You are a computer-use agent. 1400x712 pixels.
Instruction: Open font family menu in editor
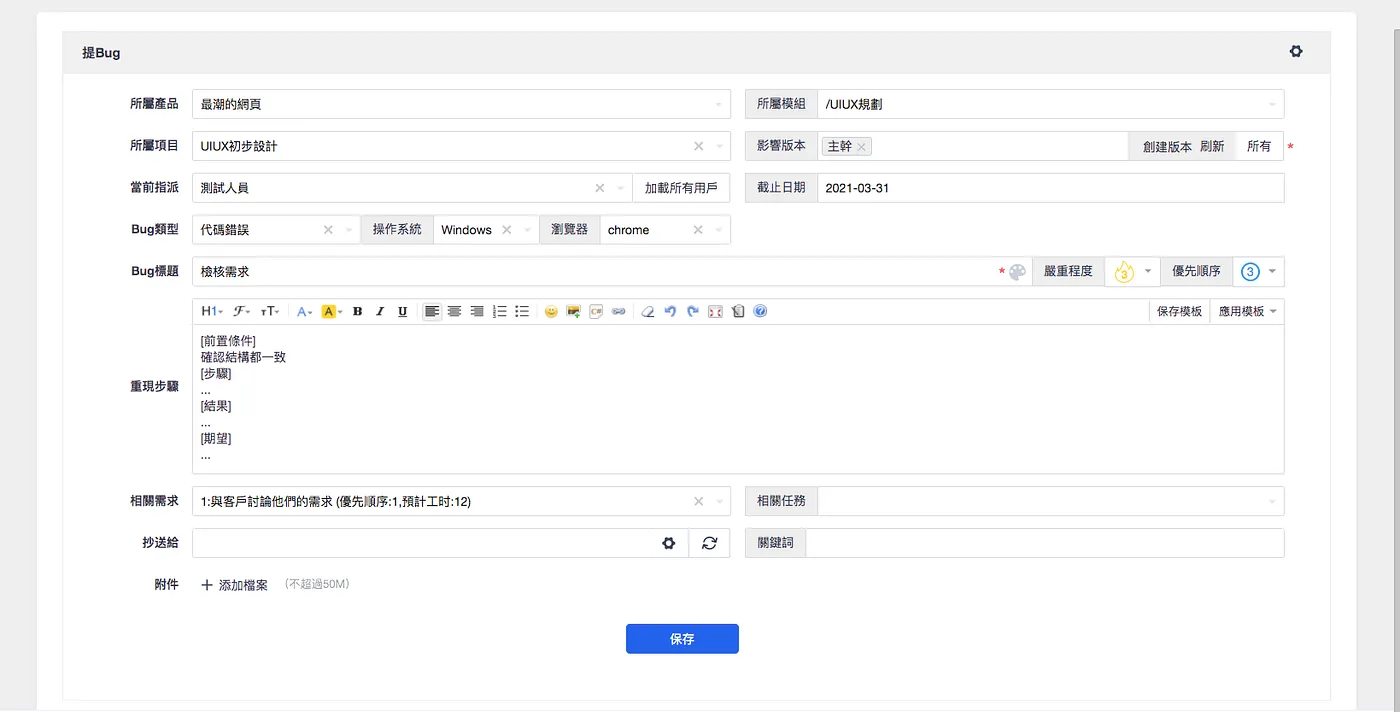pos(241,312)
